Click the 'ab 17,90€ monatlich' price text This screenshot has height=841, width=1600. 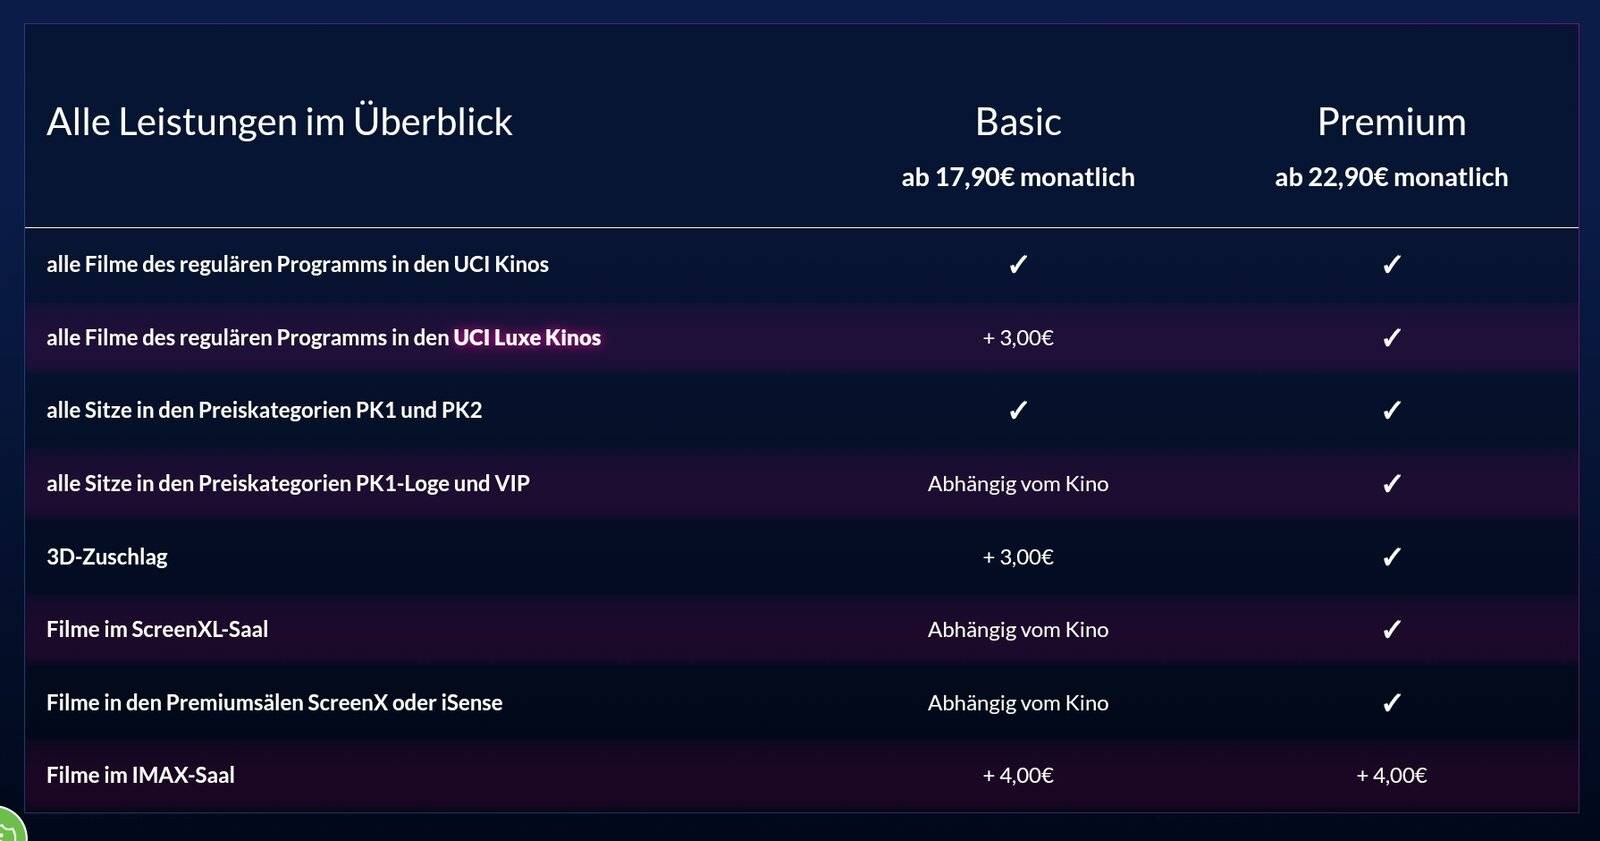click(x=1018, y=177)
